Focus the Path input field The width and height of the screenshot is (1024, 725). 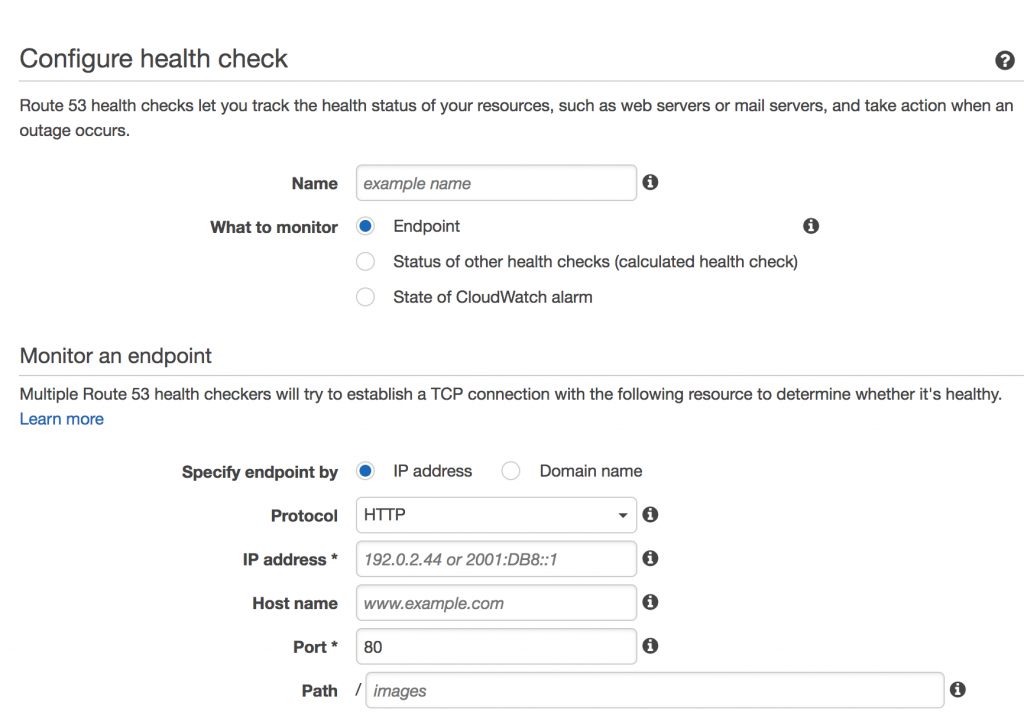[x=654, y=690]
